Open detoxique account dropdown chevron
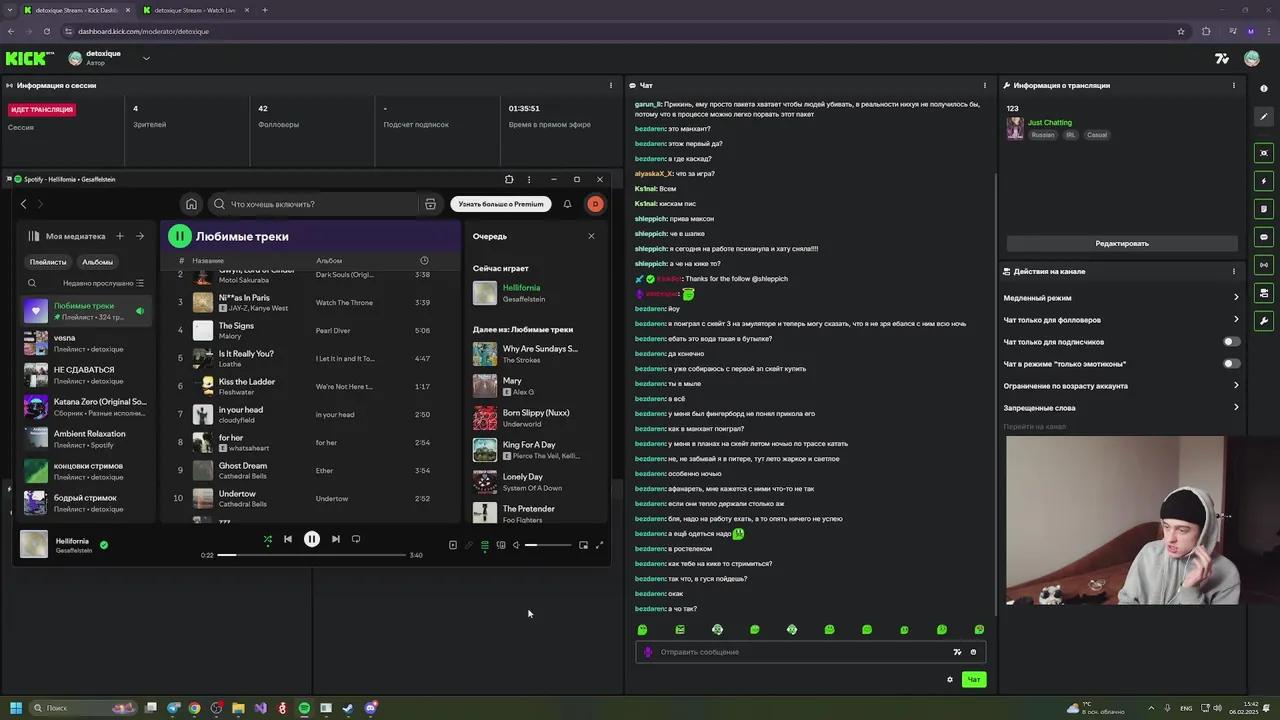 (x=146, y=58)
